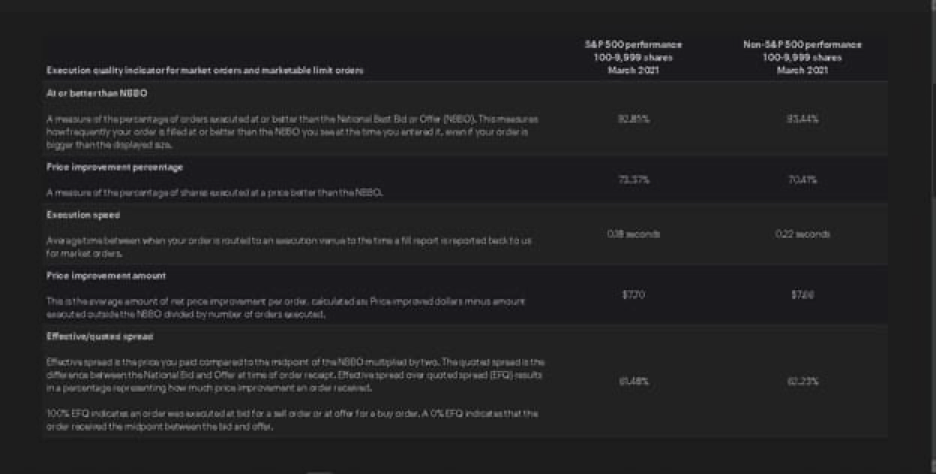Select the Non-S&P 500 effective/quoted spread value
Screen dimensions: 936x474
pos(802,381)
